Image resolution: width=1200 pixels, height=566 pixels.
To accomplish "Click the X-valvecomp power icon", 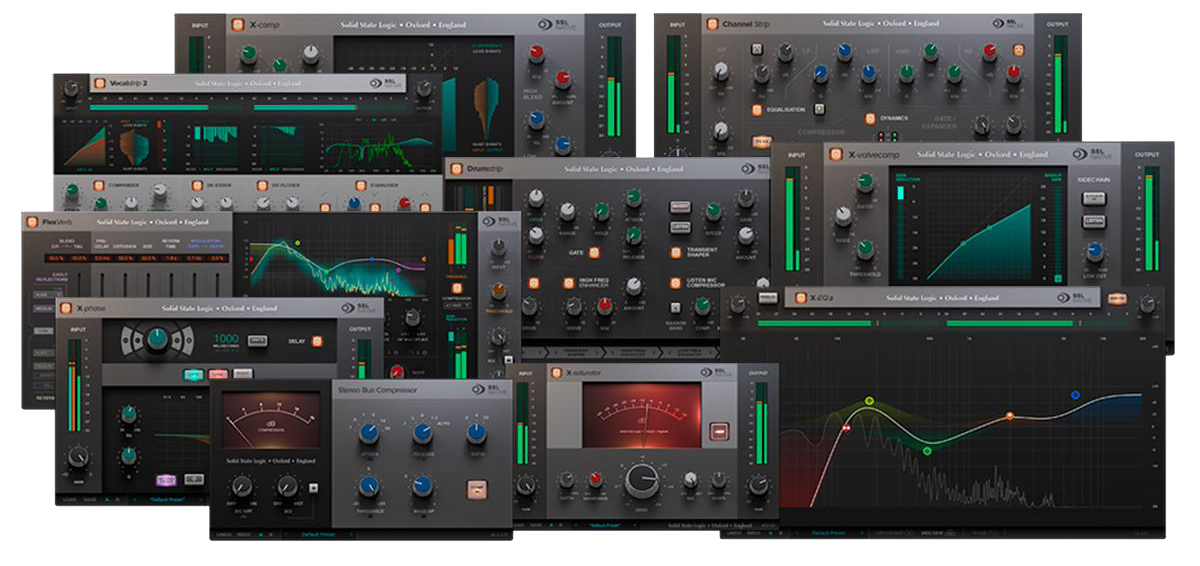I will [835, 154].
